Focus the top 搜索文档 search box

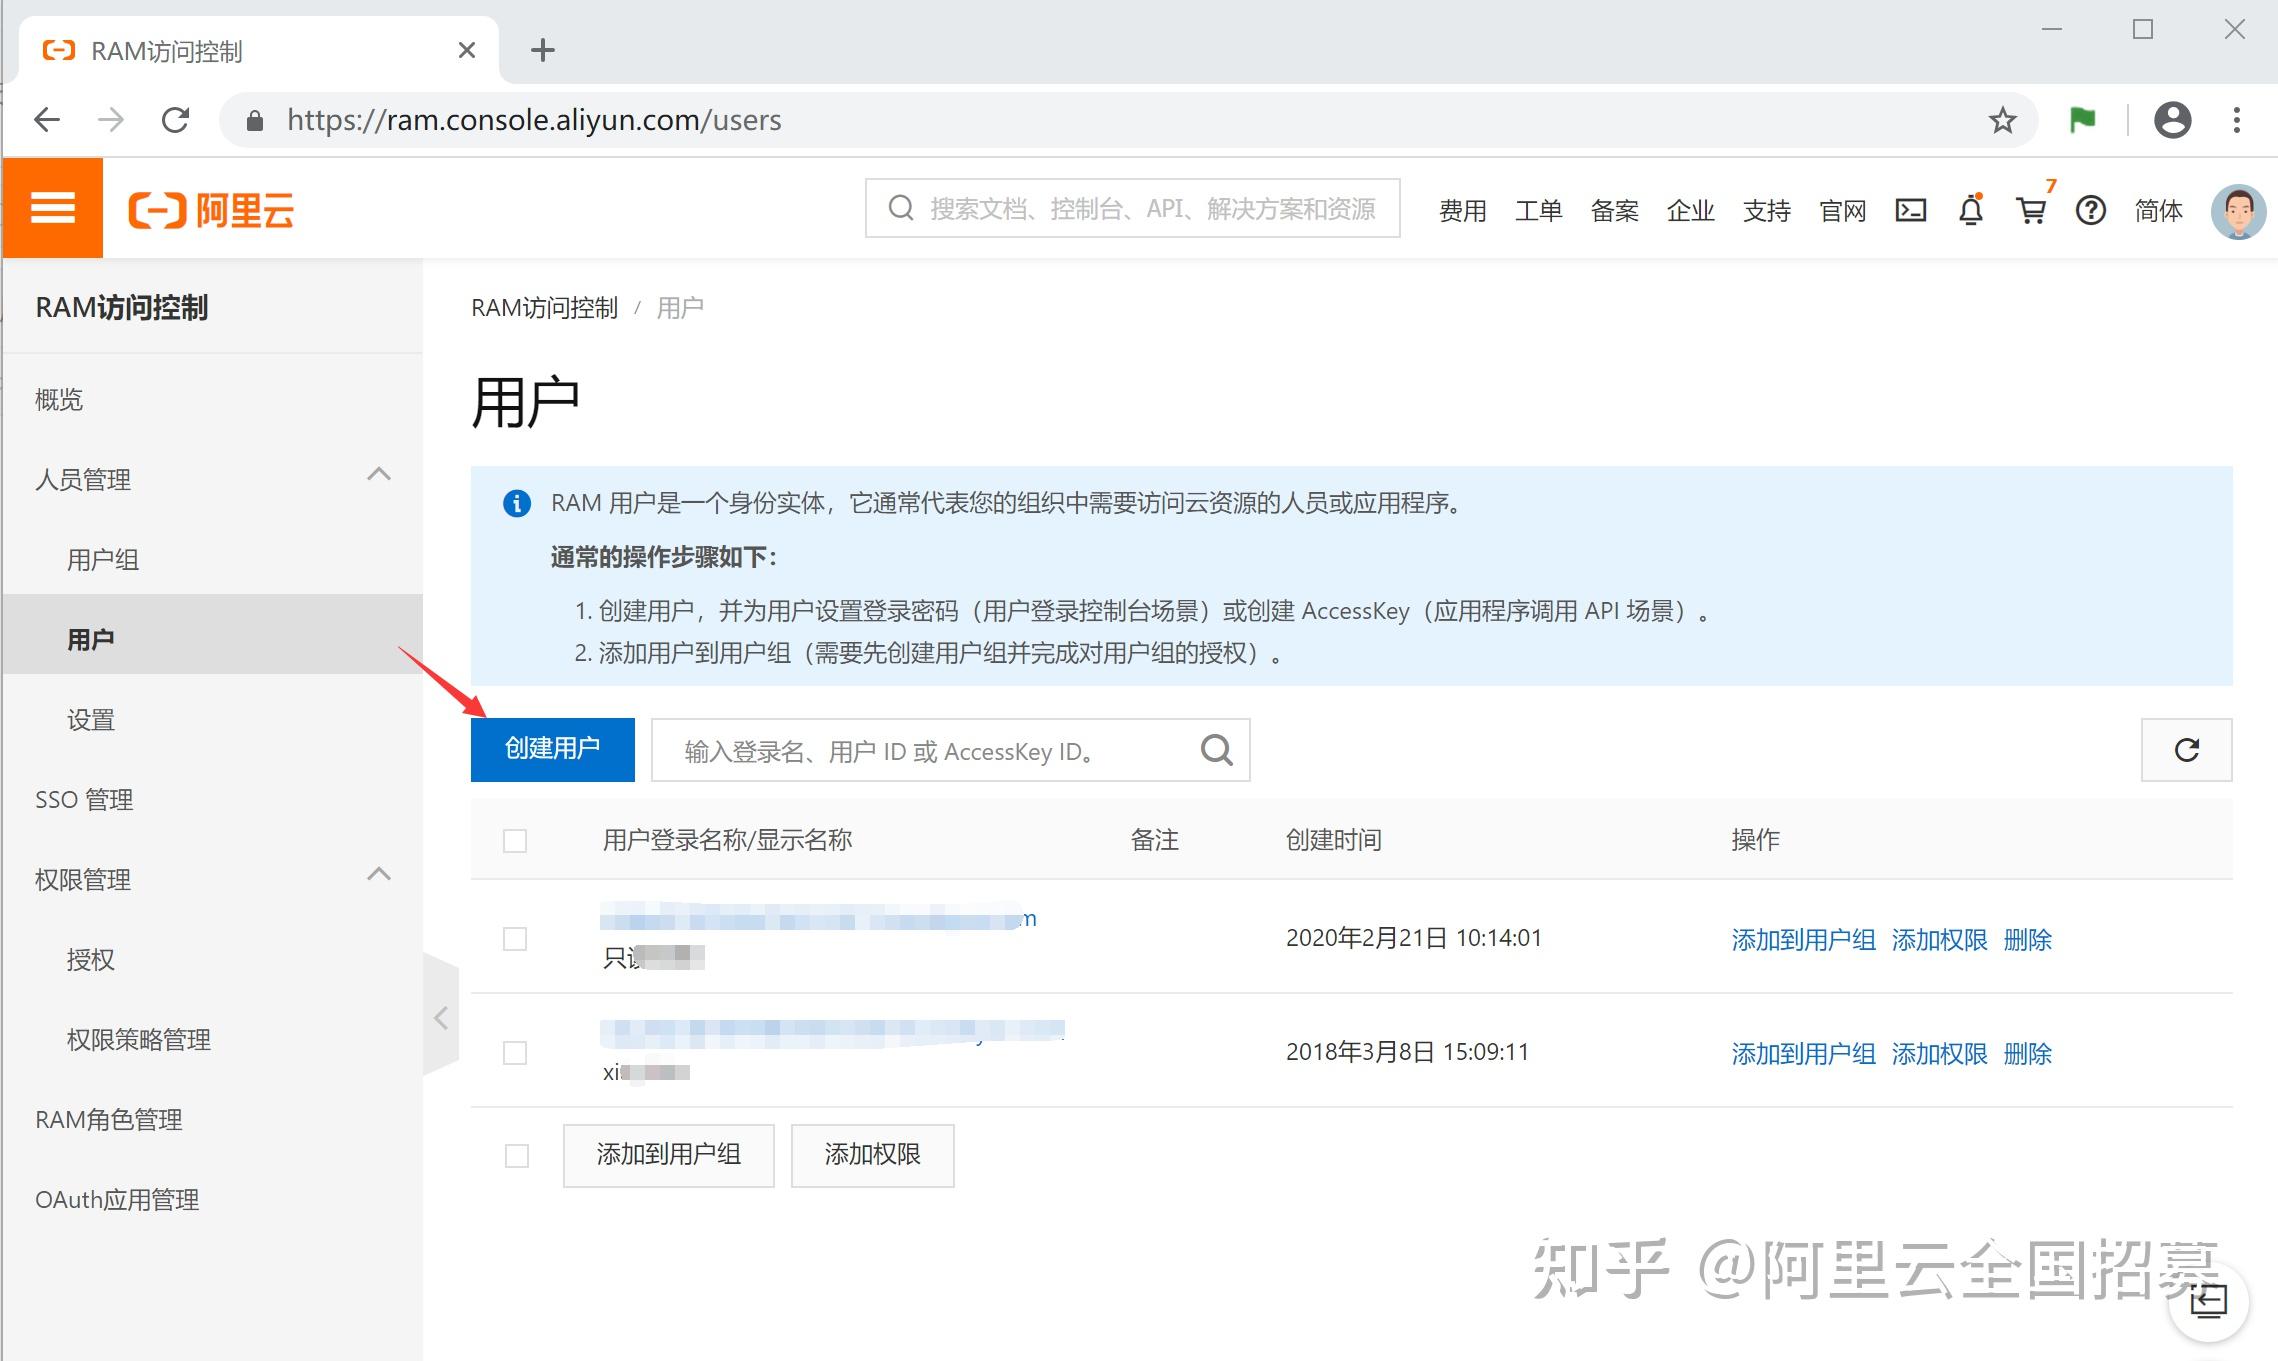pos(1133,208)
